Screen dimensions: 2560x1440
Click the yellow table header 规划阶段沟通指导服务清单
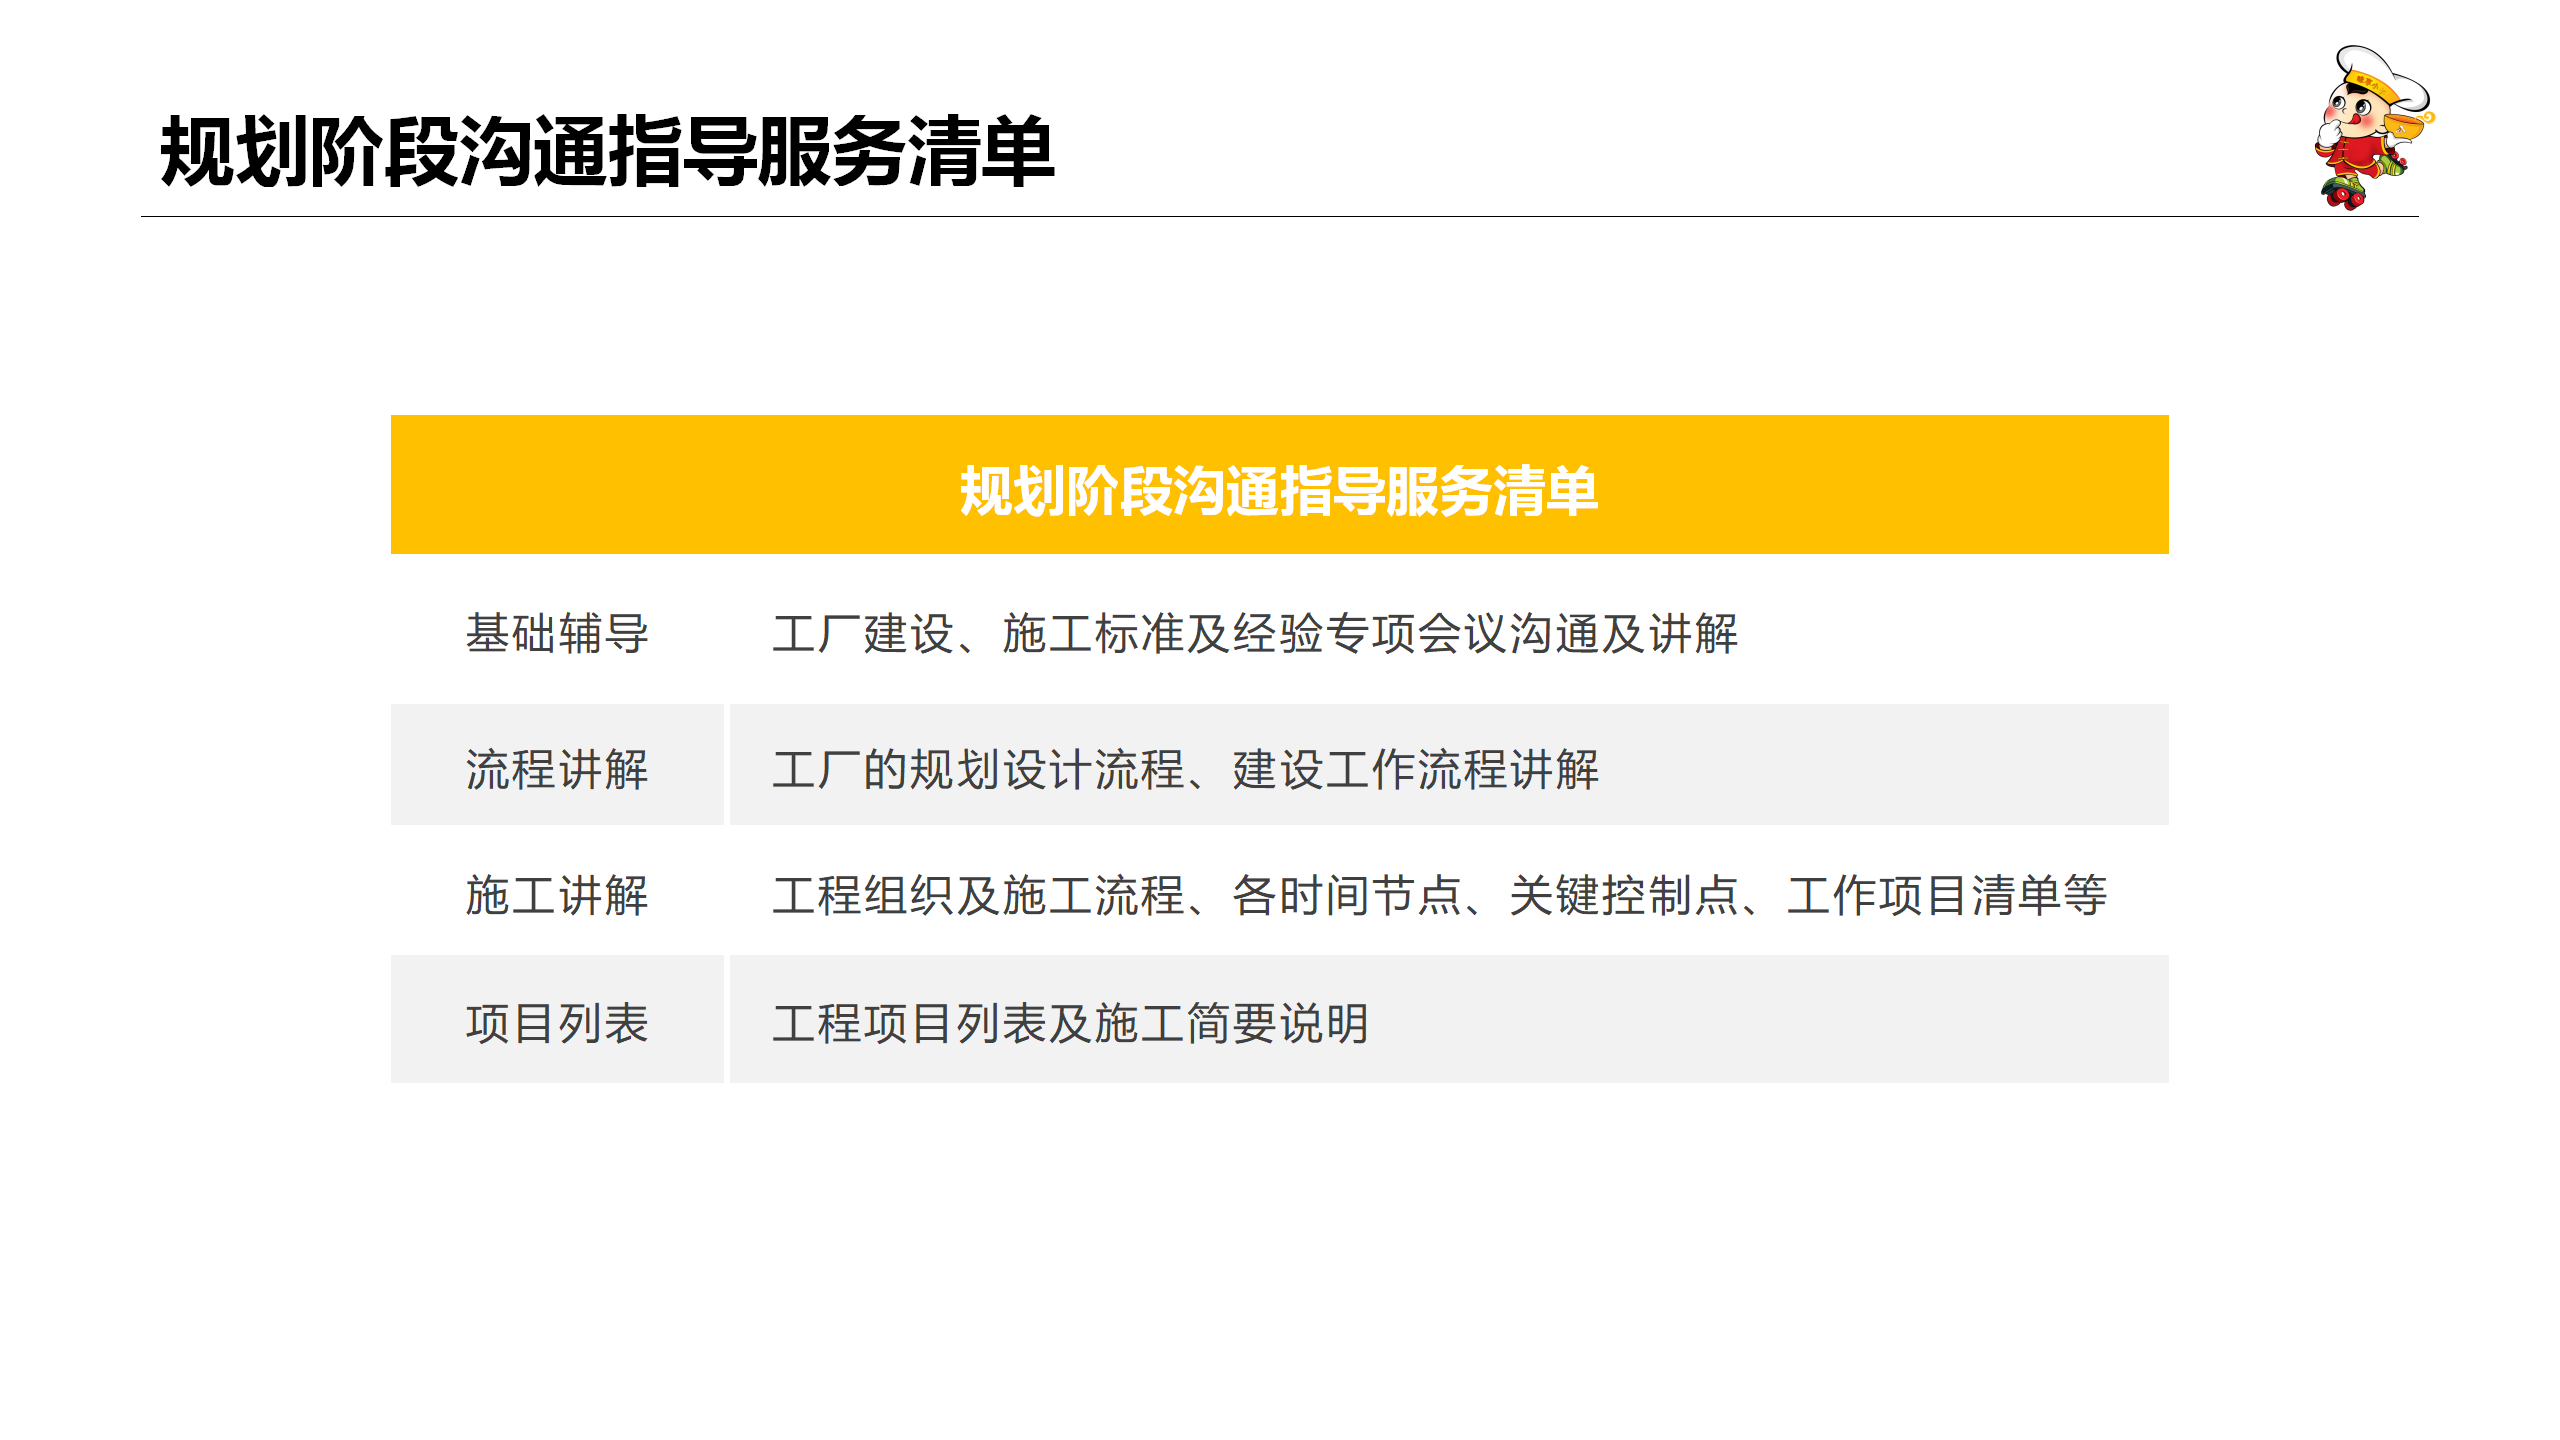pos(1279,485)
